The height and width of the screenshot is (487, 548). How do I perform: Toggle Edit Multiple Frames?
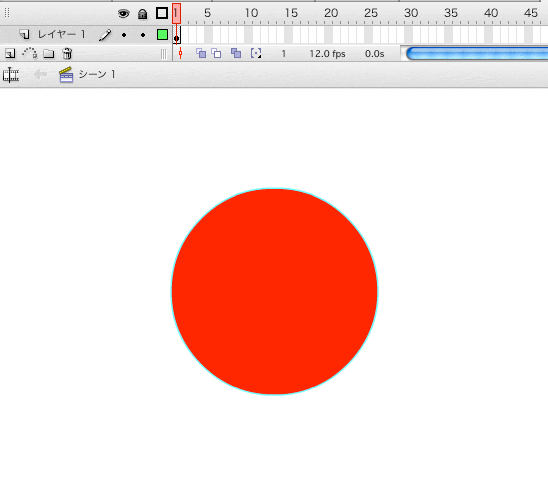236,53
